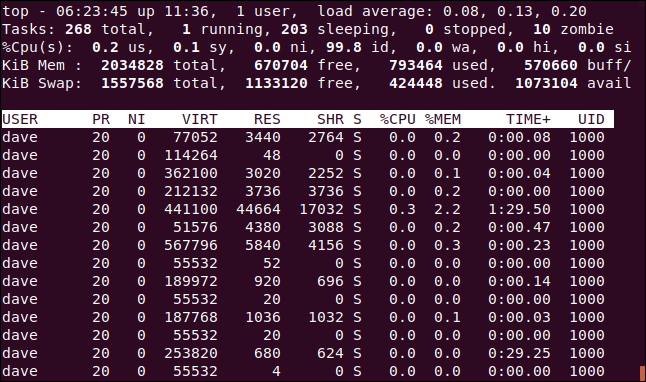This screenshot has height=382, width=646.
Task: Click free memory value 670704
Action: click(x=281, y=65)
